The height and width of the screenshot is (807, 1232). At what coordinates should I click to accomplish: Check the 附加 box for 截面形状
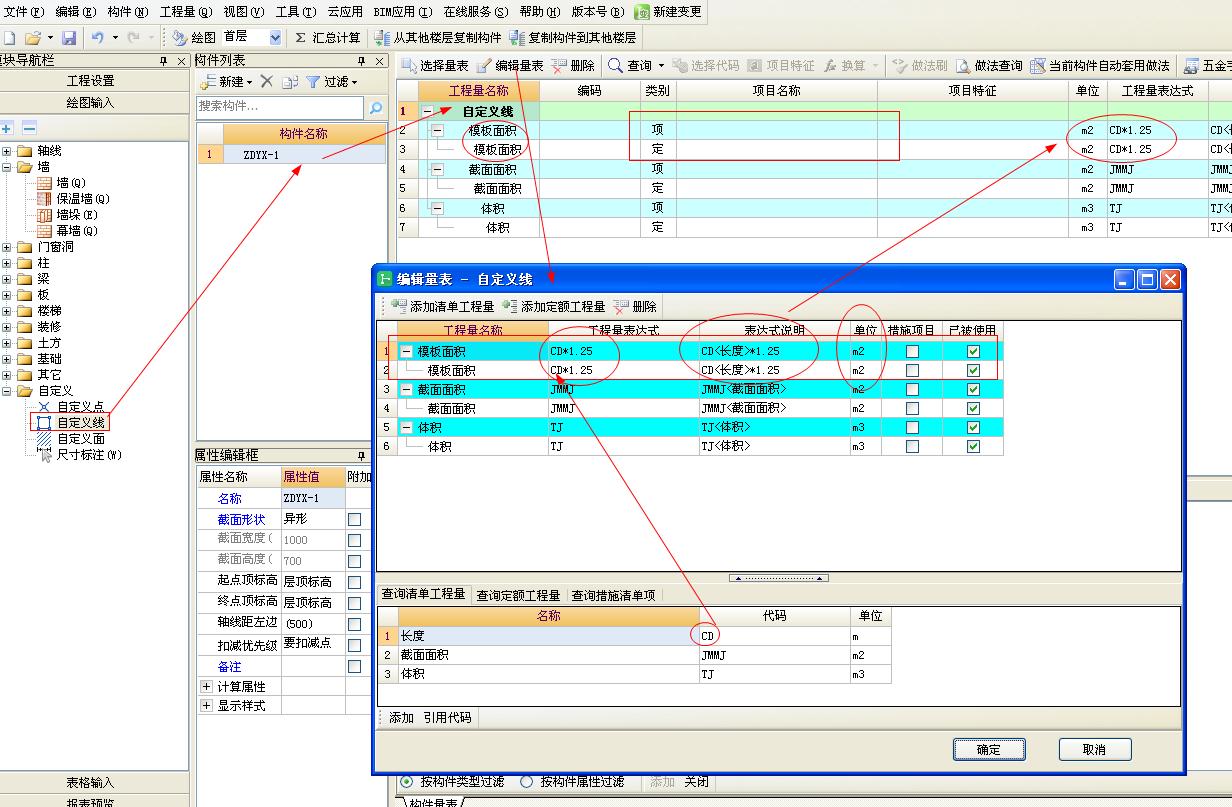tap(354, 519)
